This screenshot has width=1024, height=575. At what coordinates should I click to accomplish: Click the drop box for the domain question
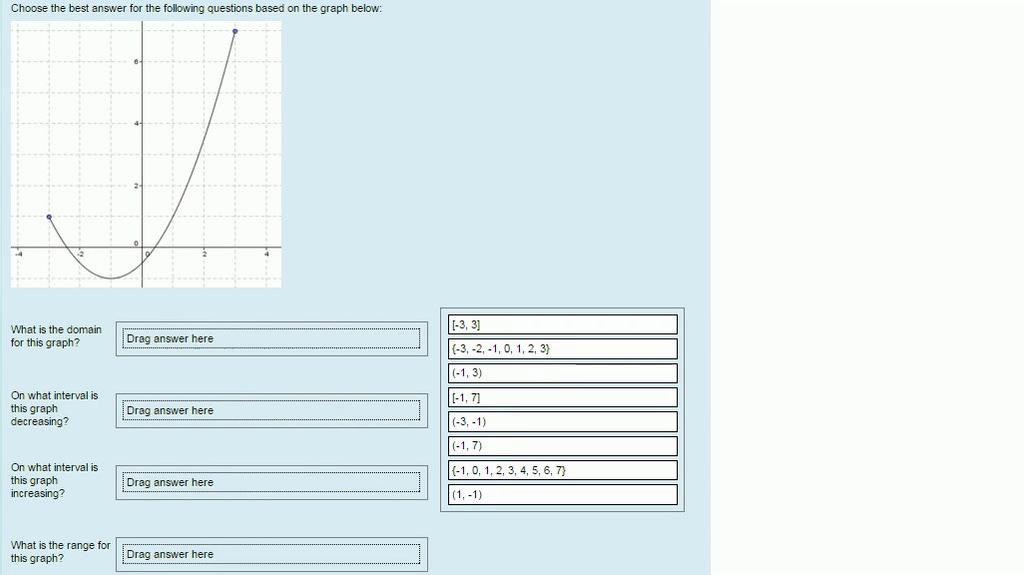point(271,339)
